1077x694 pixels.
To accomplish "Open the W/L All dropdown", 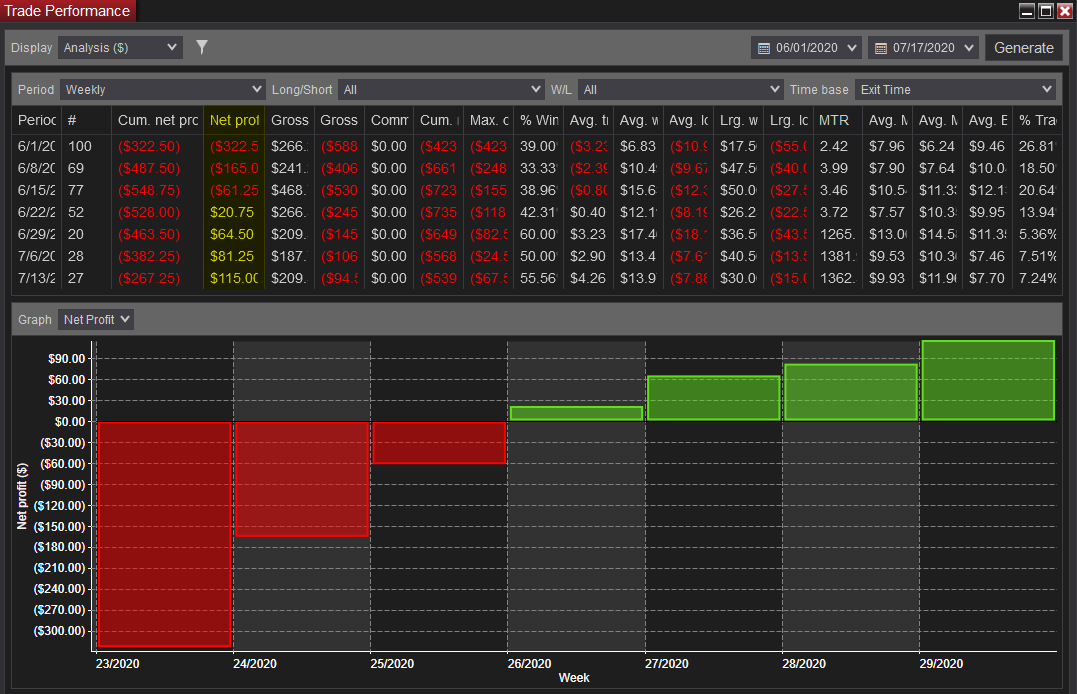I will point(680,89).
